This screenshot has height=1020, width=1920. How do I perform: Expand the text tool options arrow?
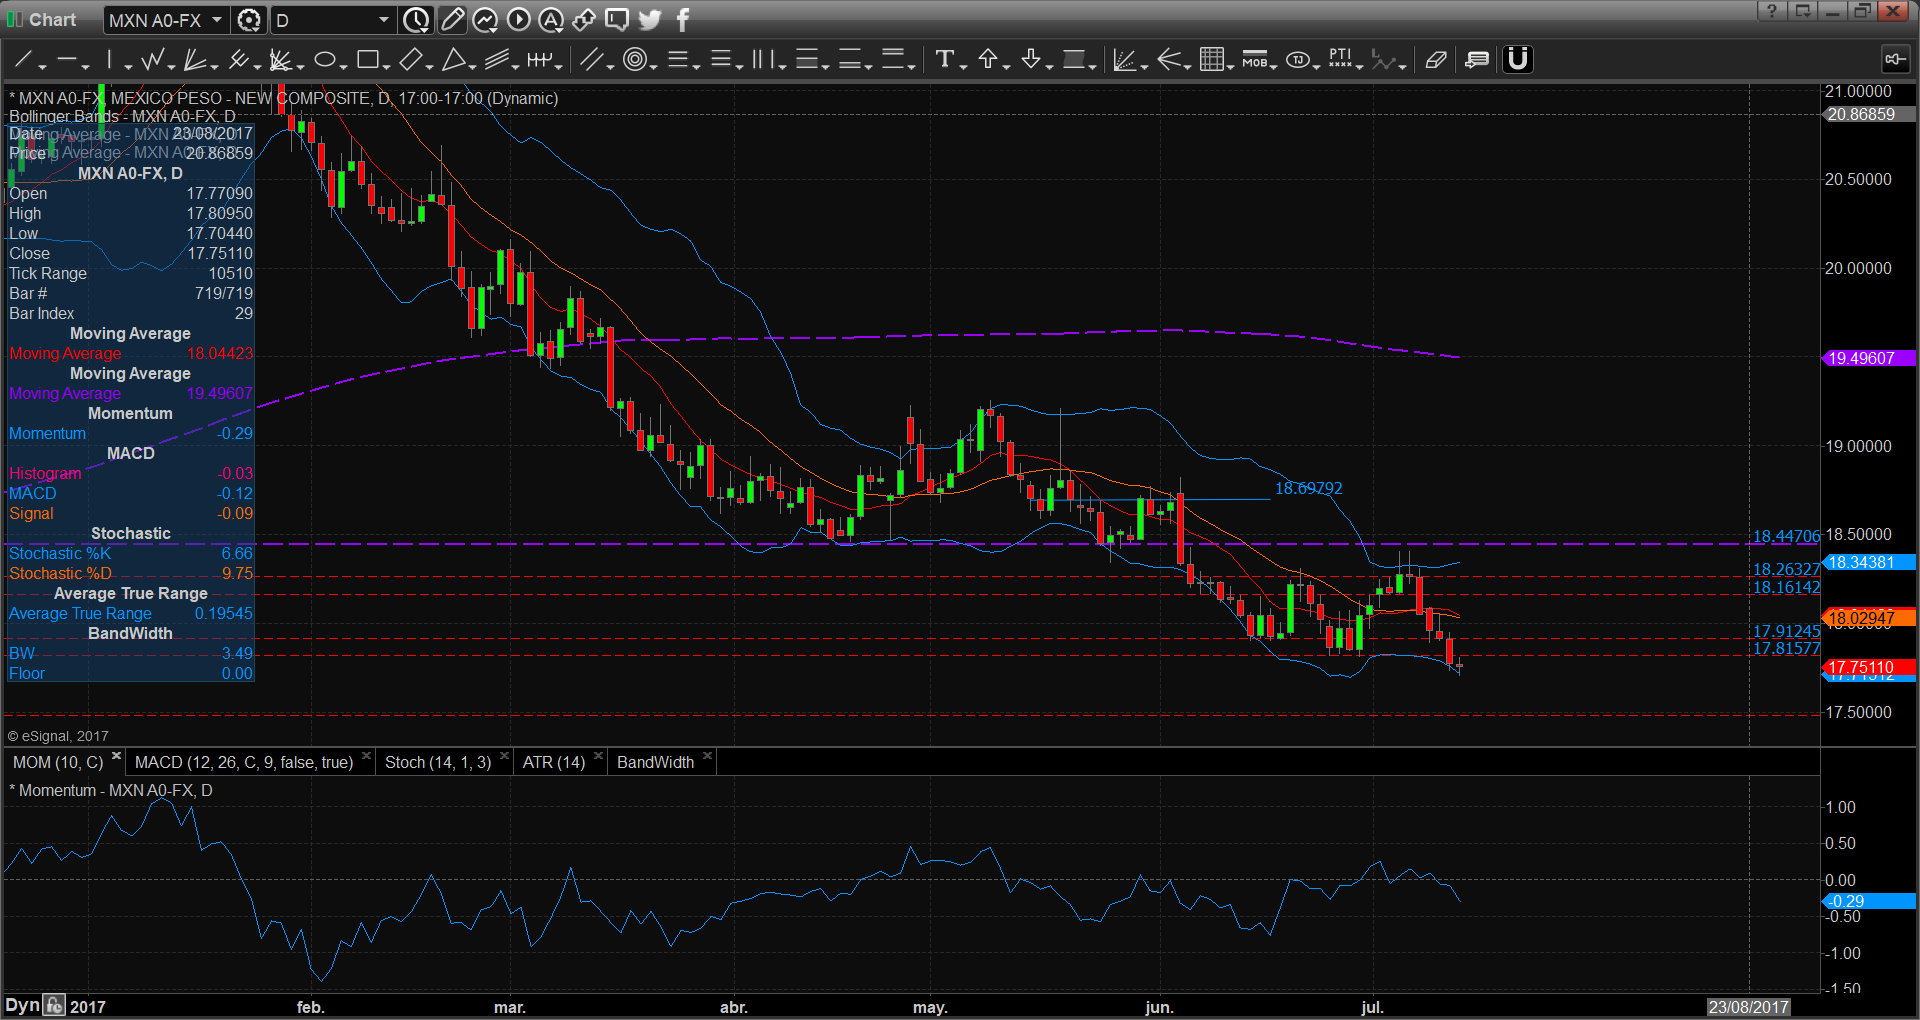coord(963,67)
